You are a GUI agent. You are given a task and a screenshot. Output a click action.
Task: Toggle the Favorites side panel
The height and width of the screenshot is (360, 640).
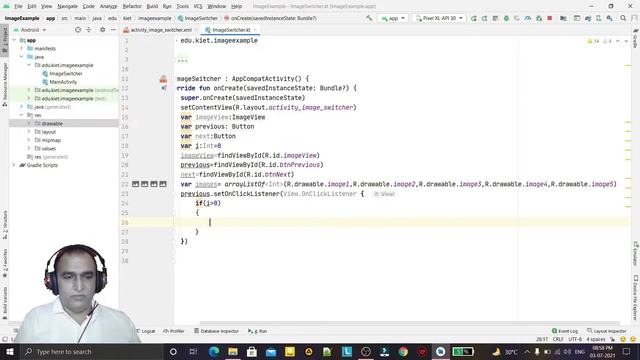pyautogui.click(x=4, y=263)
